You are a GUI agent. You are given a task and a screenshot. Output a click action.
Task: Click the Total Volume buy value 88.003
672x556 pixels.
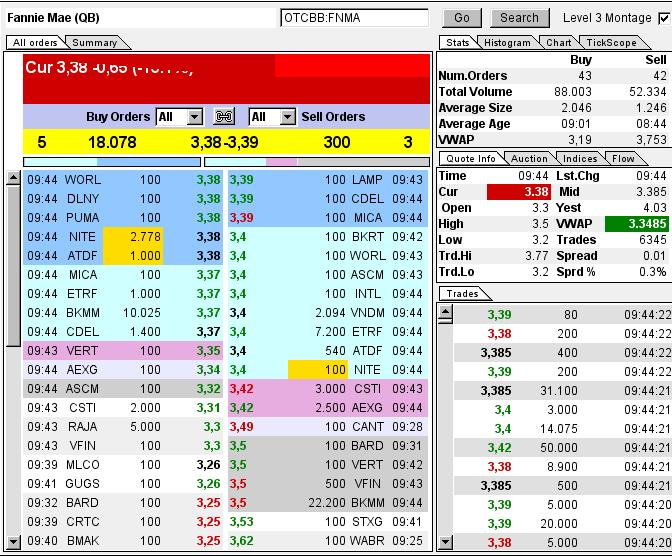click(x=573, y=92)
